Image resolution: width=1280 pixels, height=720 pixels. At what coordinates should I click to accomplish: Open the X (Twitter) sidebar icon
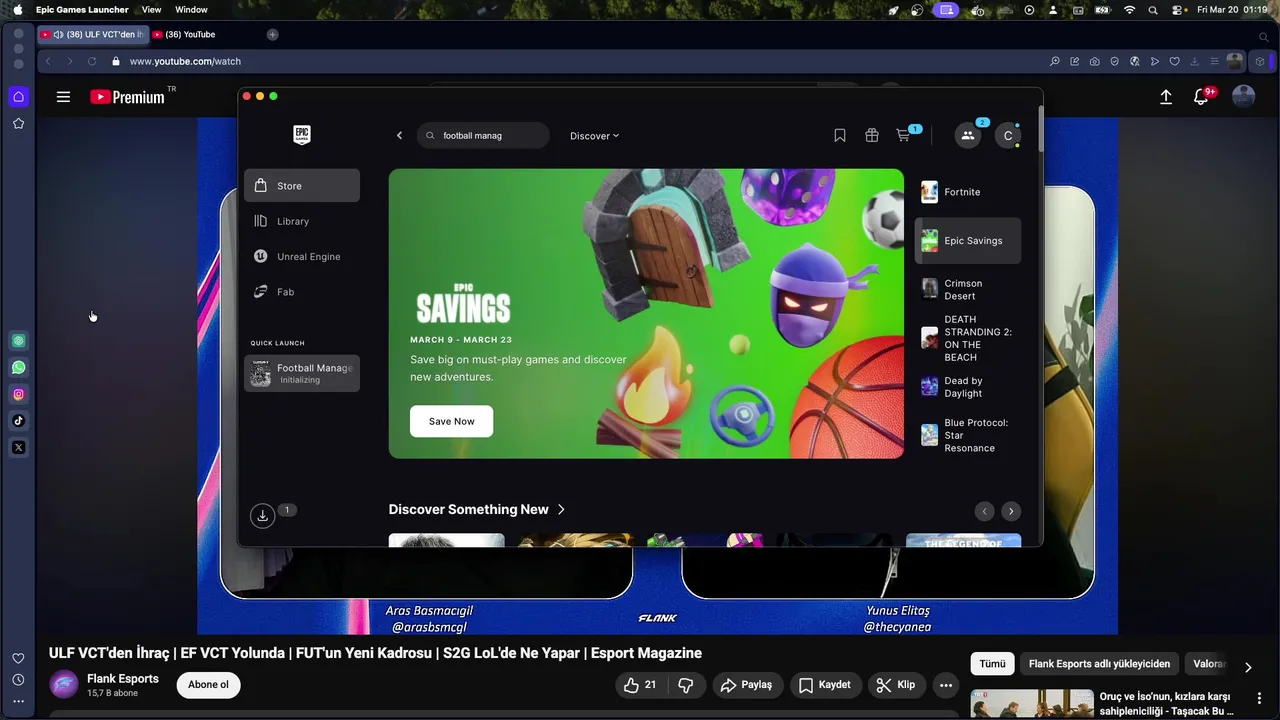click(18, 447)
